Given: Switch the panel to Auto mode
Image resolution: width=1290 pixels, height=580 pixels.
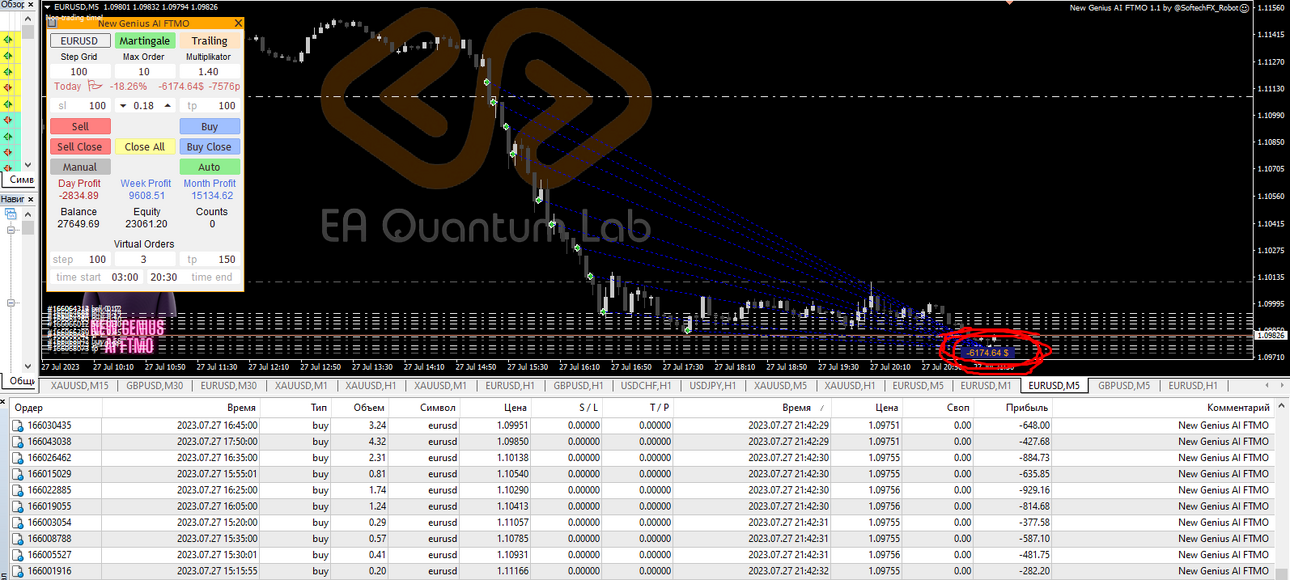Looking at the screenshot, I should coord(210,167).
